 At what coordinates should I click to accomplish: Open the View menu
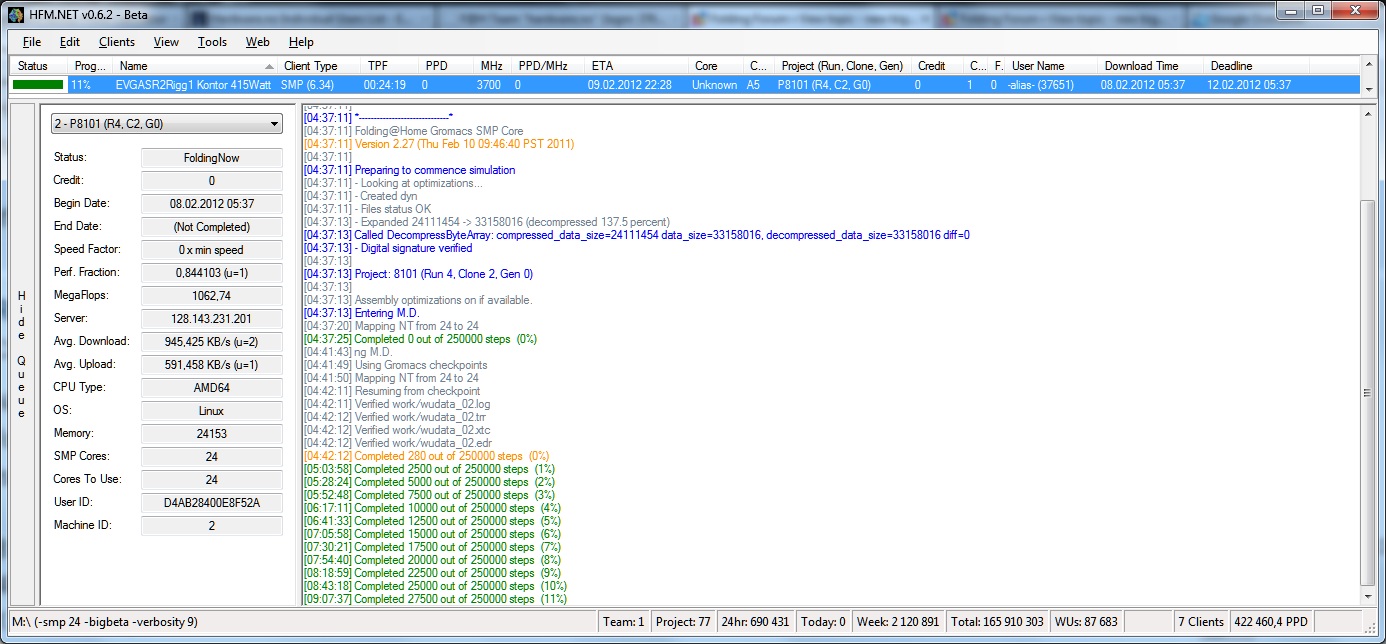pos(166,42)
